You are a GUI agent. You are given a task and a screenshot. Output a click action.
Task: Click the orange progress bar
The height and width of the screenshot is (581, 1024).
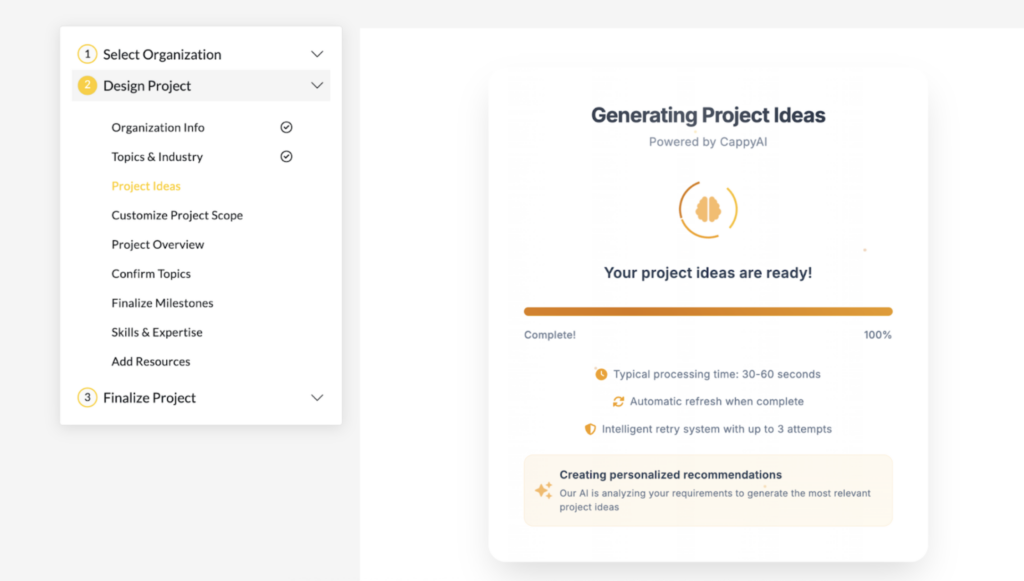(x=708, y=311)
